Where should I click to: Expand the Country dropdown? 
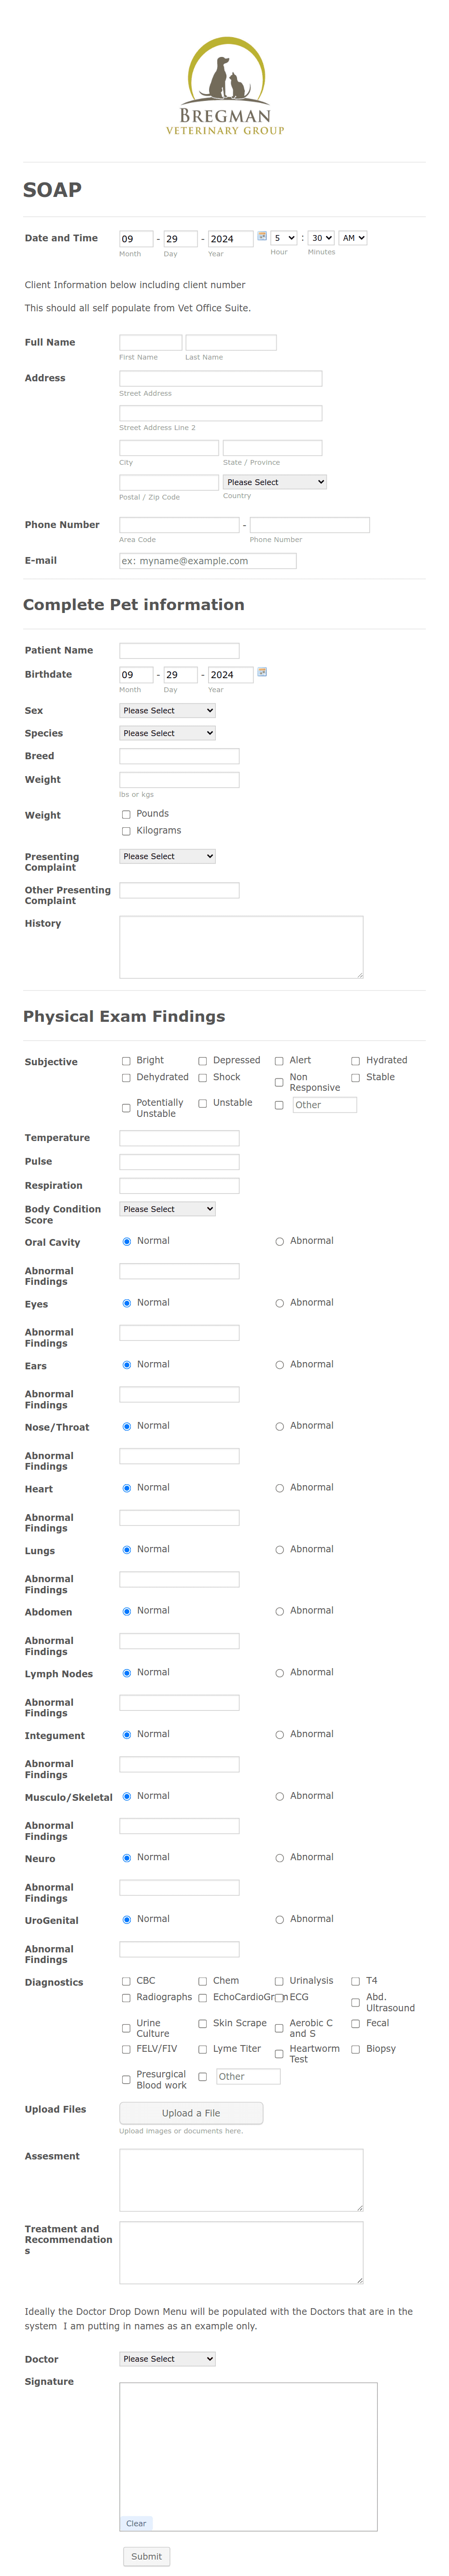pos(275,482)
